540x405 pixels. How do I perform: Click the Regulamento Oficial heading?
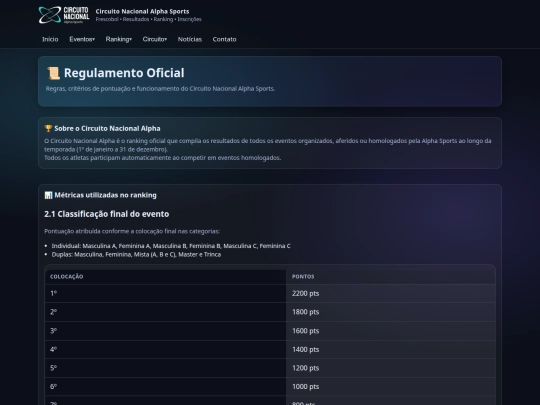[124, 73]
